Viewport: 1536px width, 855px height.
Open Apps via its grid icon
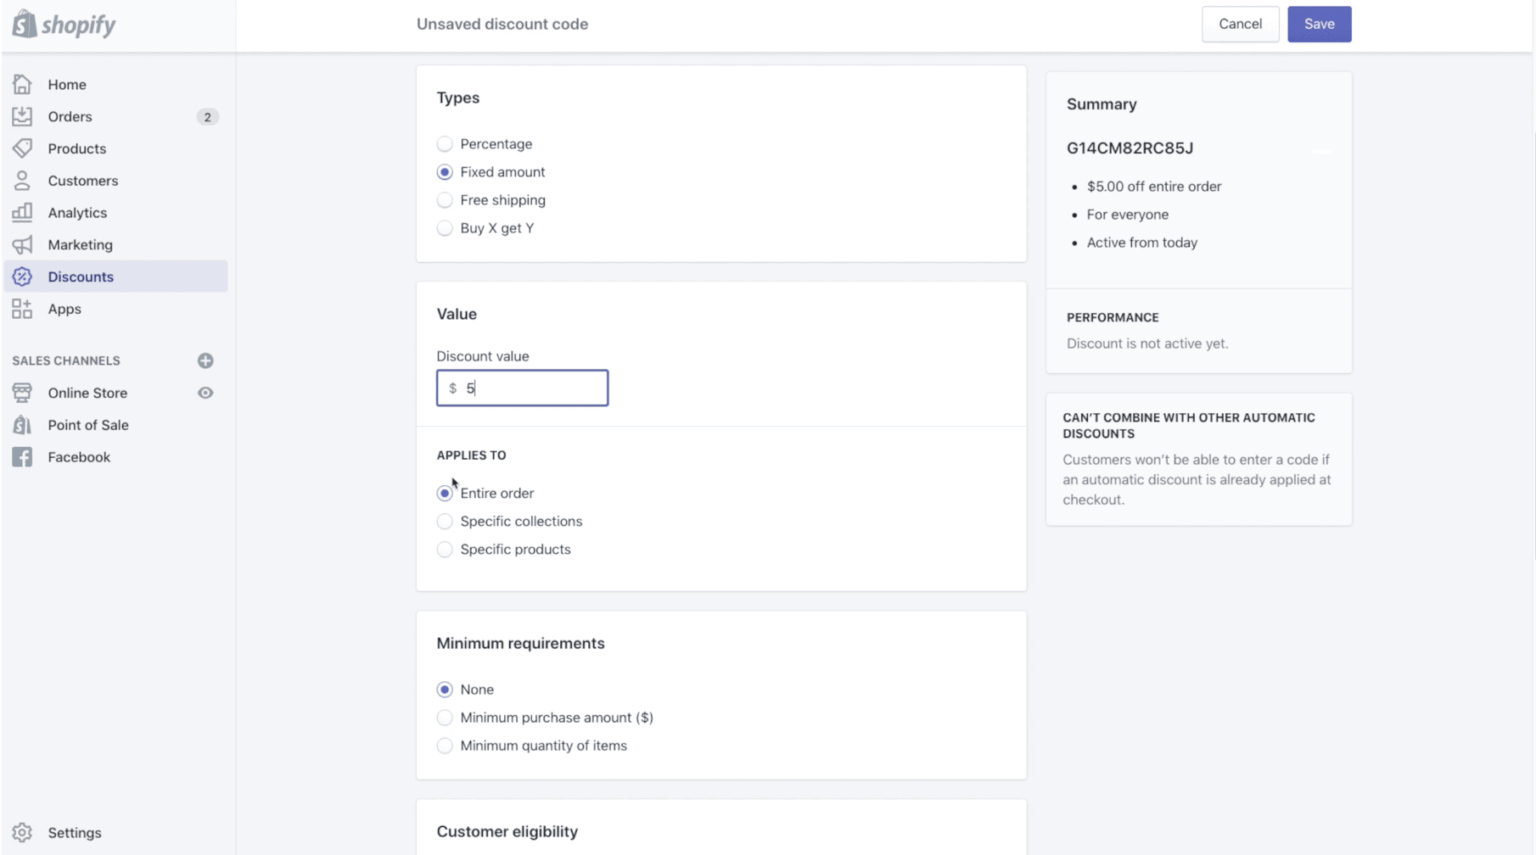(22, 308)
